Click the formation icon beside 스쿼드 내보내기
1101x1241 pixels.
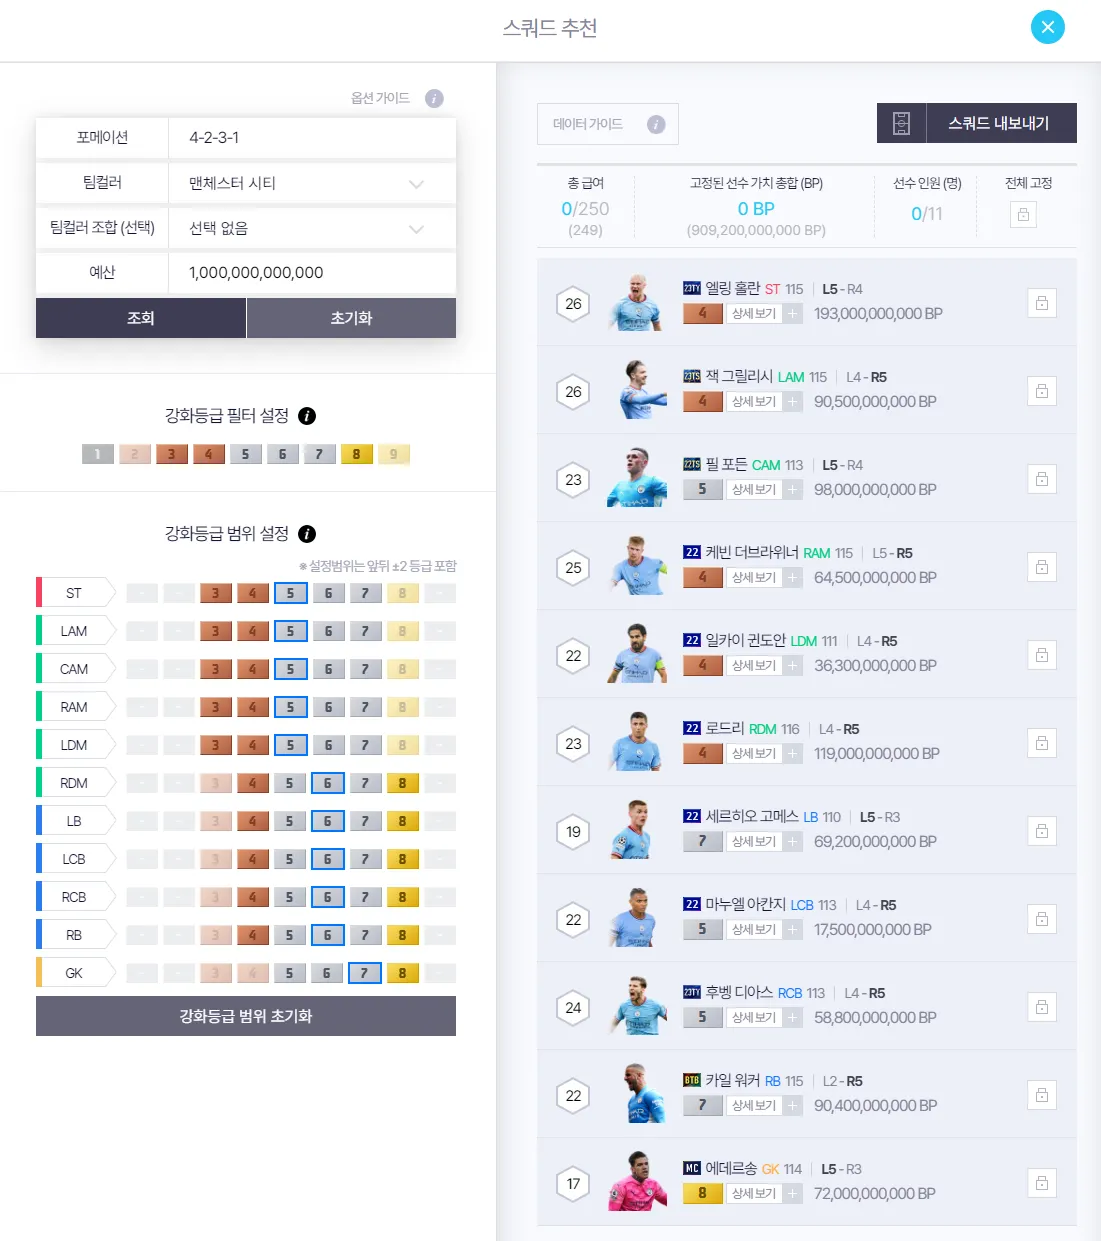click(x=901, y=123)
